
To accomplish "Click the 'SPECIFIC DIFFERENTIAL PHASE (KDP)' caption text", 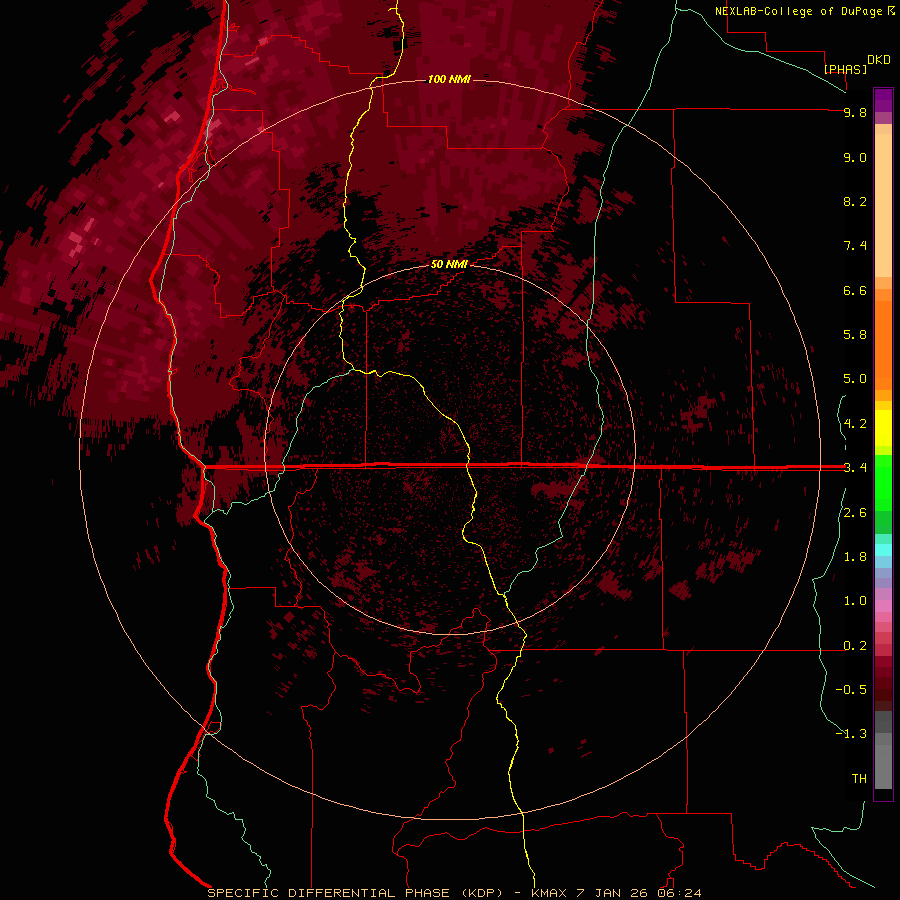I will click(x=355, y=893).
